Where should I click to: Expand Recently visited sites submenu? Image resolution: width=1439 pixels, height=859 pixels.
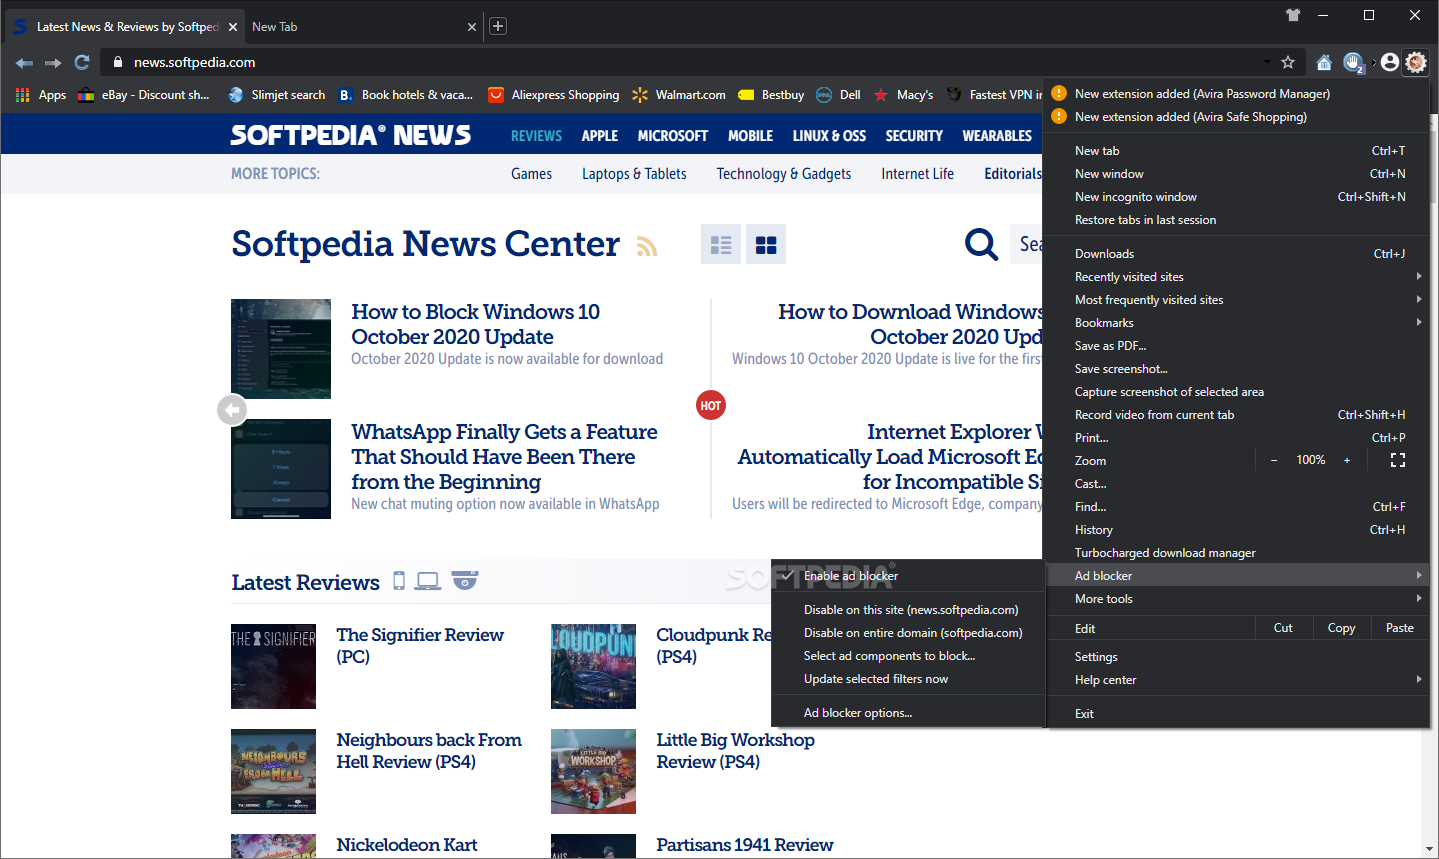[x=1236, y=277]
